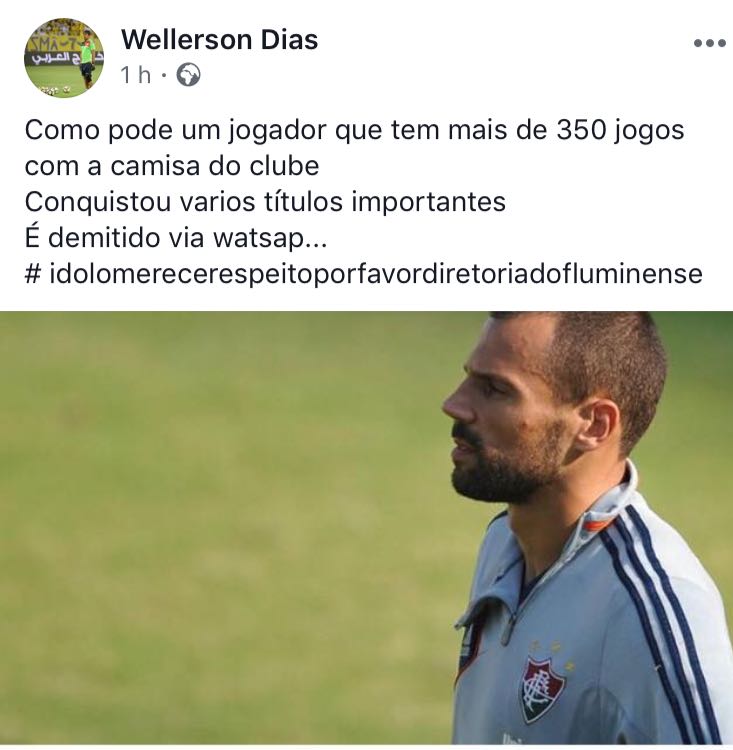
Task: Open Wellerson Dias's round profile picture
Action: tap(64, 57)
